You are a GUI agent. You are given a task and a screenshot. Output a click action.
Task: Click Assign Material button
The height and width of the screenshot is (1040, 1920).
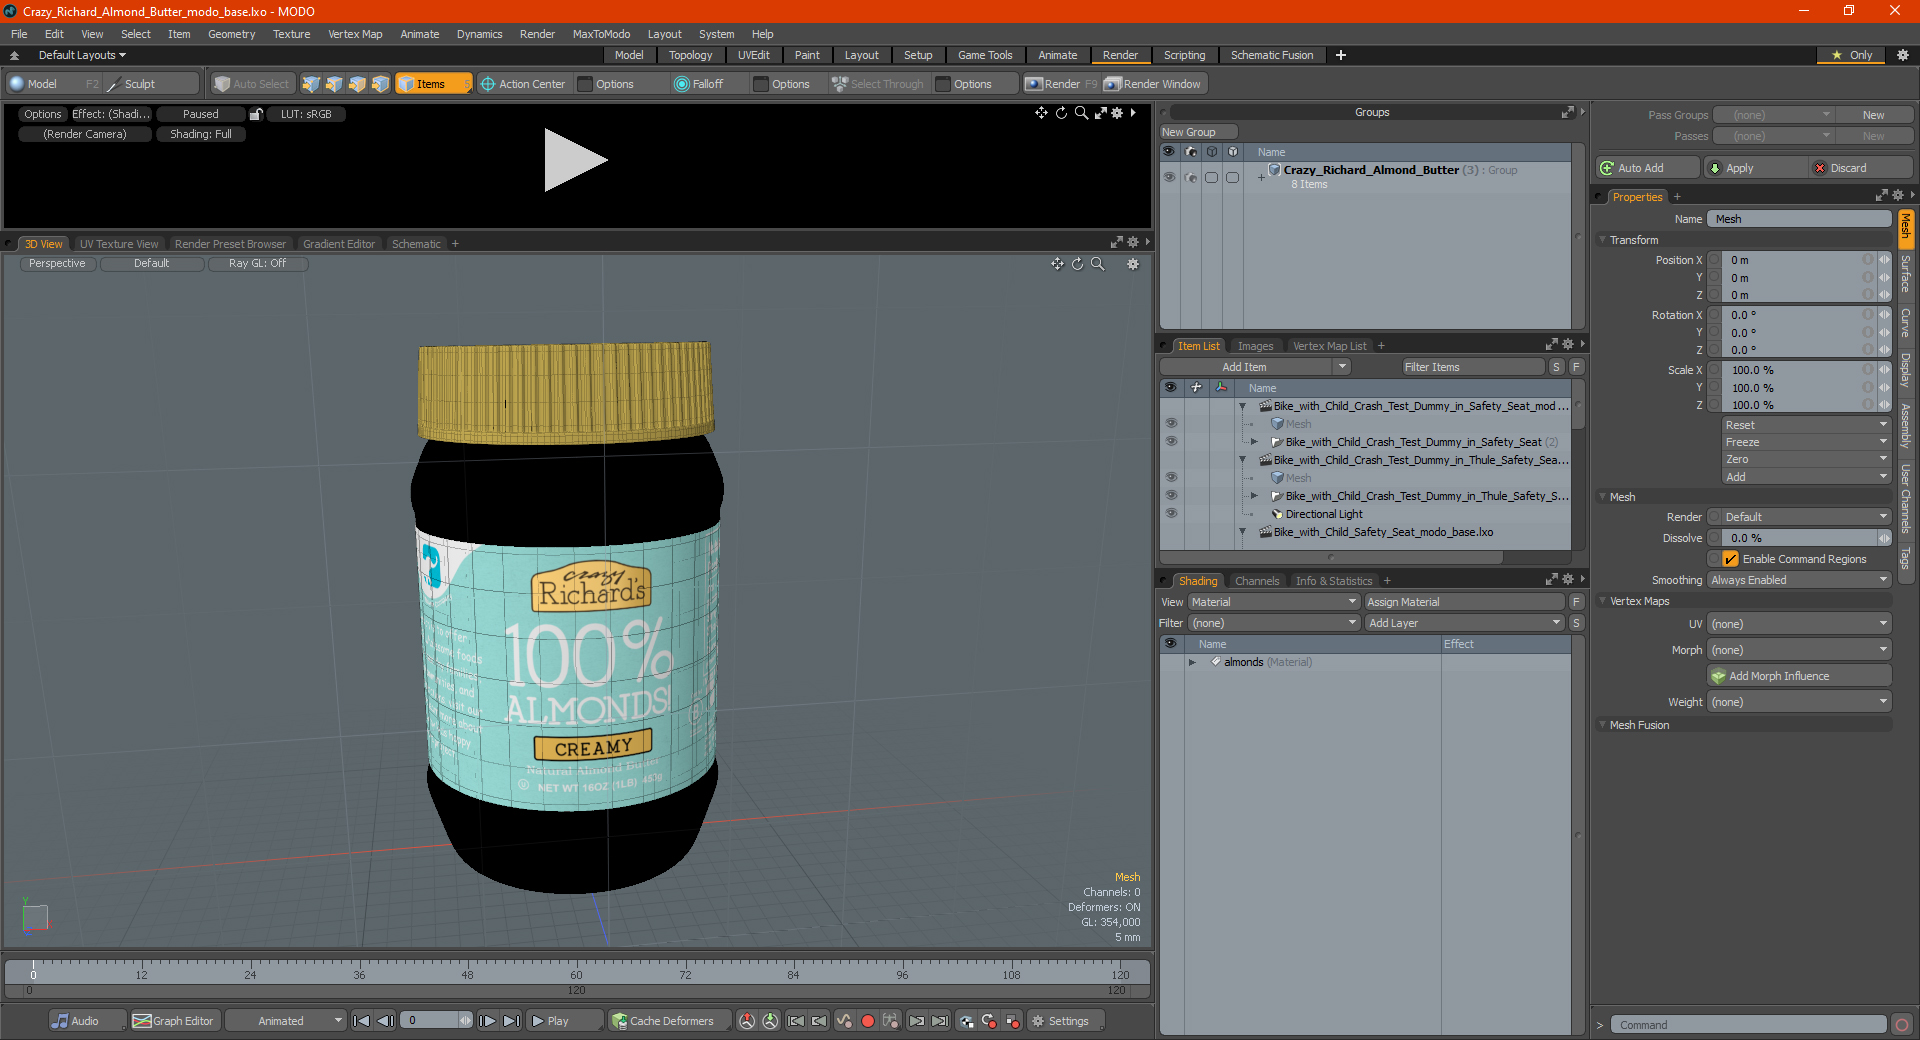(x=1464, y=602)
